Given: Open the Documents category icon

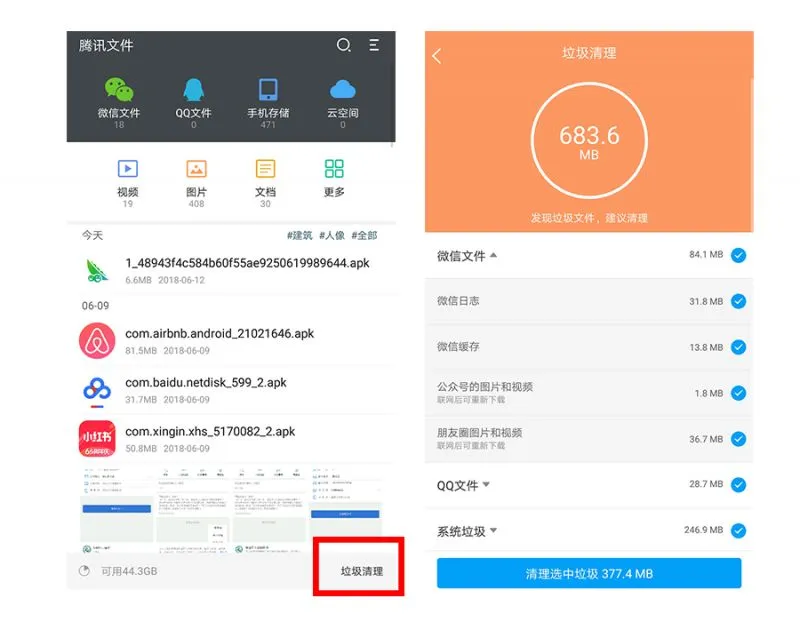Looking at the screenshot, I should 265,168.
